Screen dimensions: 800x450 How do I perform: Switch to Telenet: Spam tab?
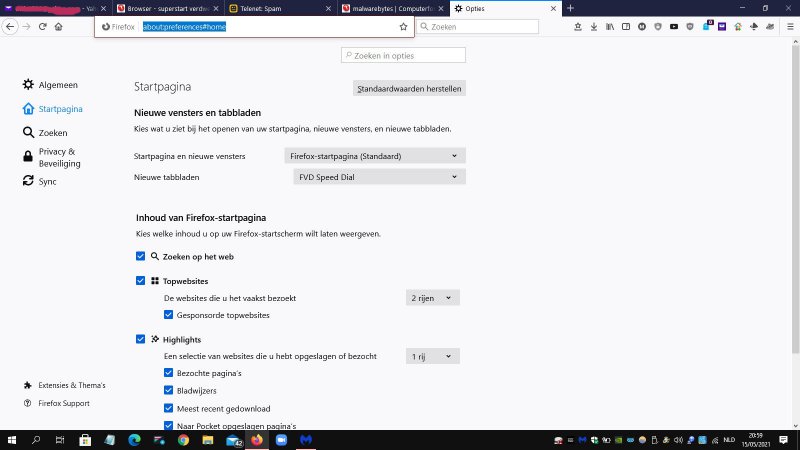pyautogui.click(x=280, y=8)
